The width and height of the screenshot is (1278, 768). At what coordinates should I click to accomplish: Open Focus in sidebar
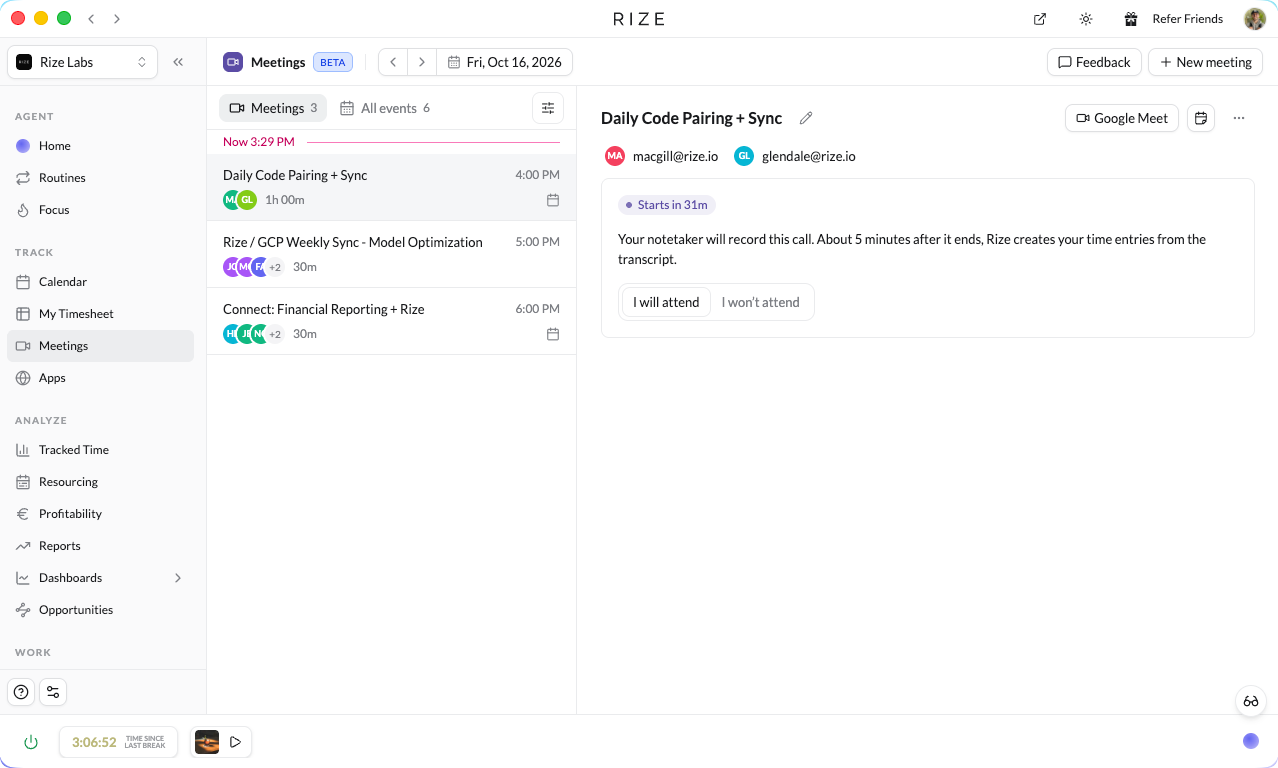pos(100,210)
